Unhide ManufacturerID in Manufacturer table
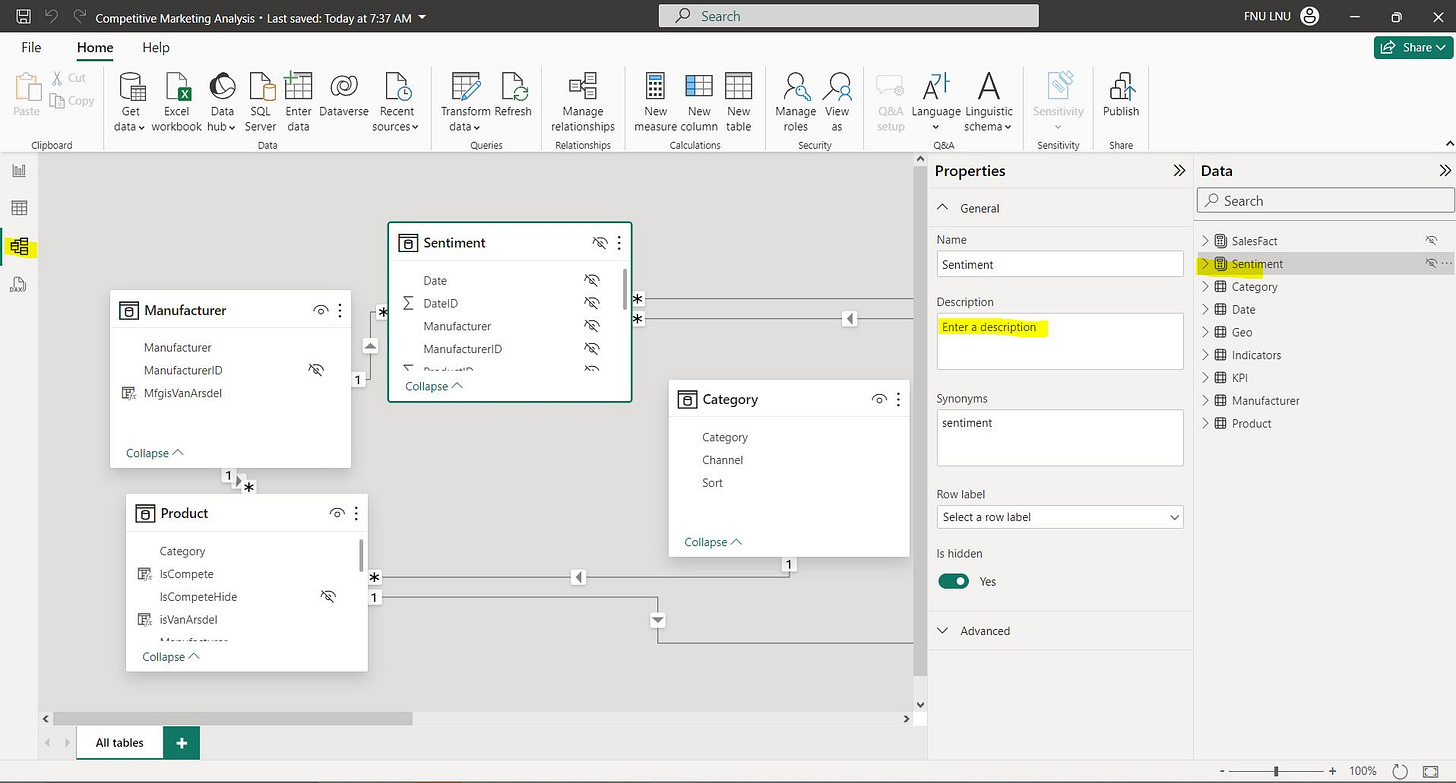The height and width of the screenshot is (783, 1456). (317, 370)
